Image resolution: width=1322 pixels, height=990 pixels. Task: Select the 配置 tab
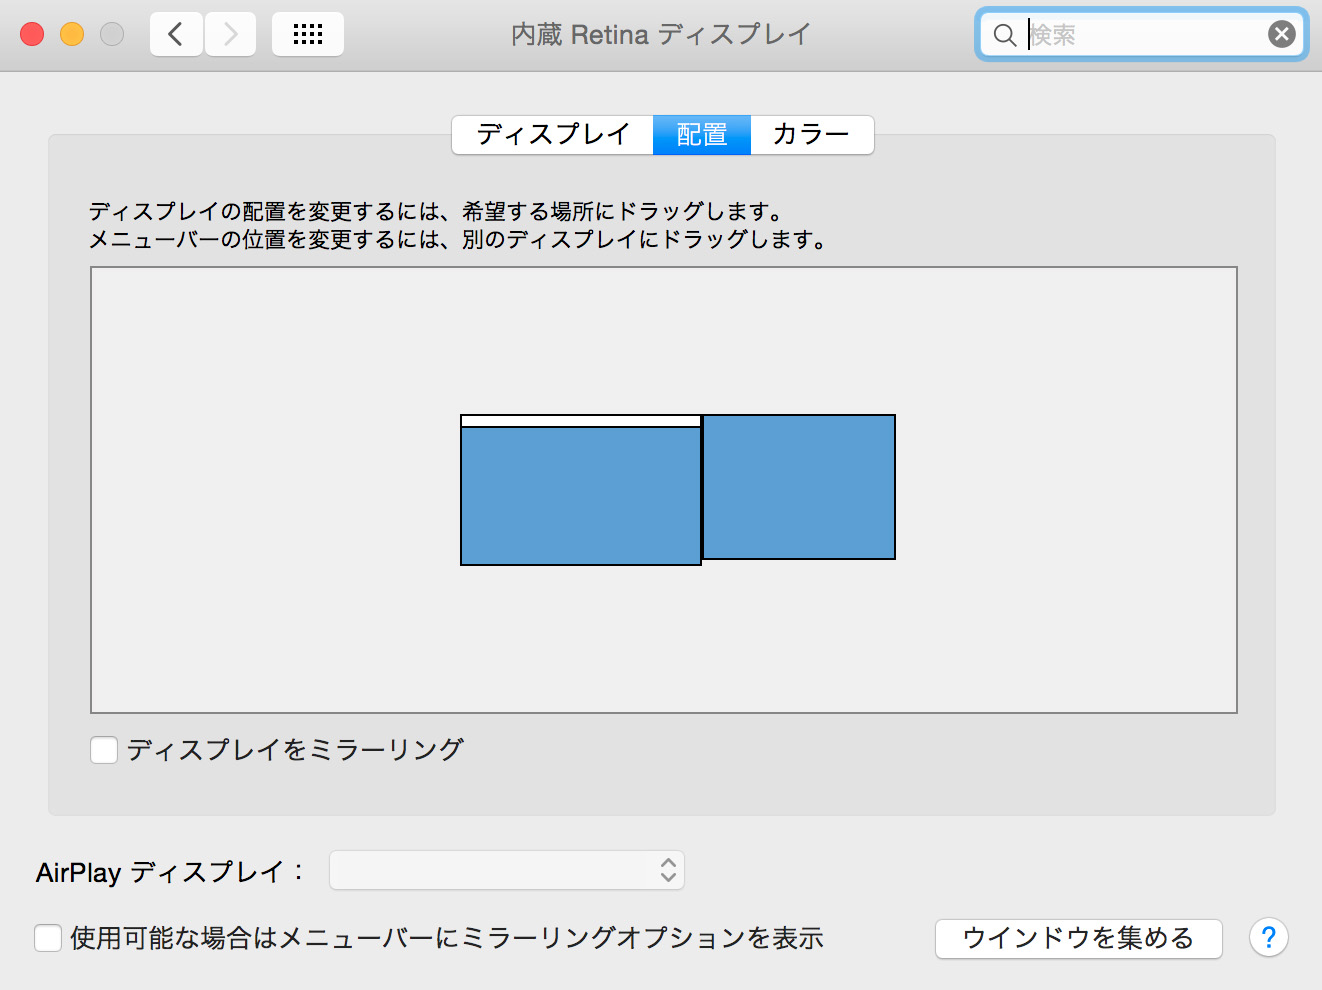coord(702,135)
